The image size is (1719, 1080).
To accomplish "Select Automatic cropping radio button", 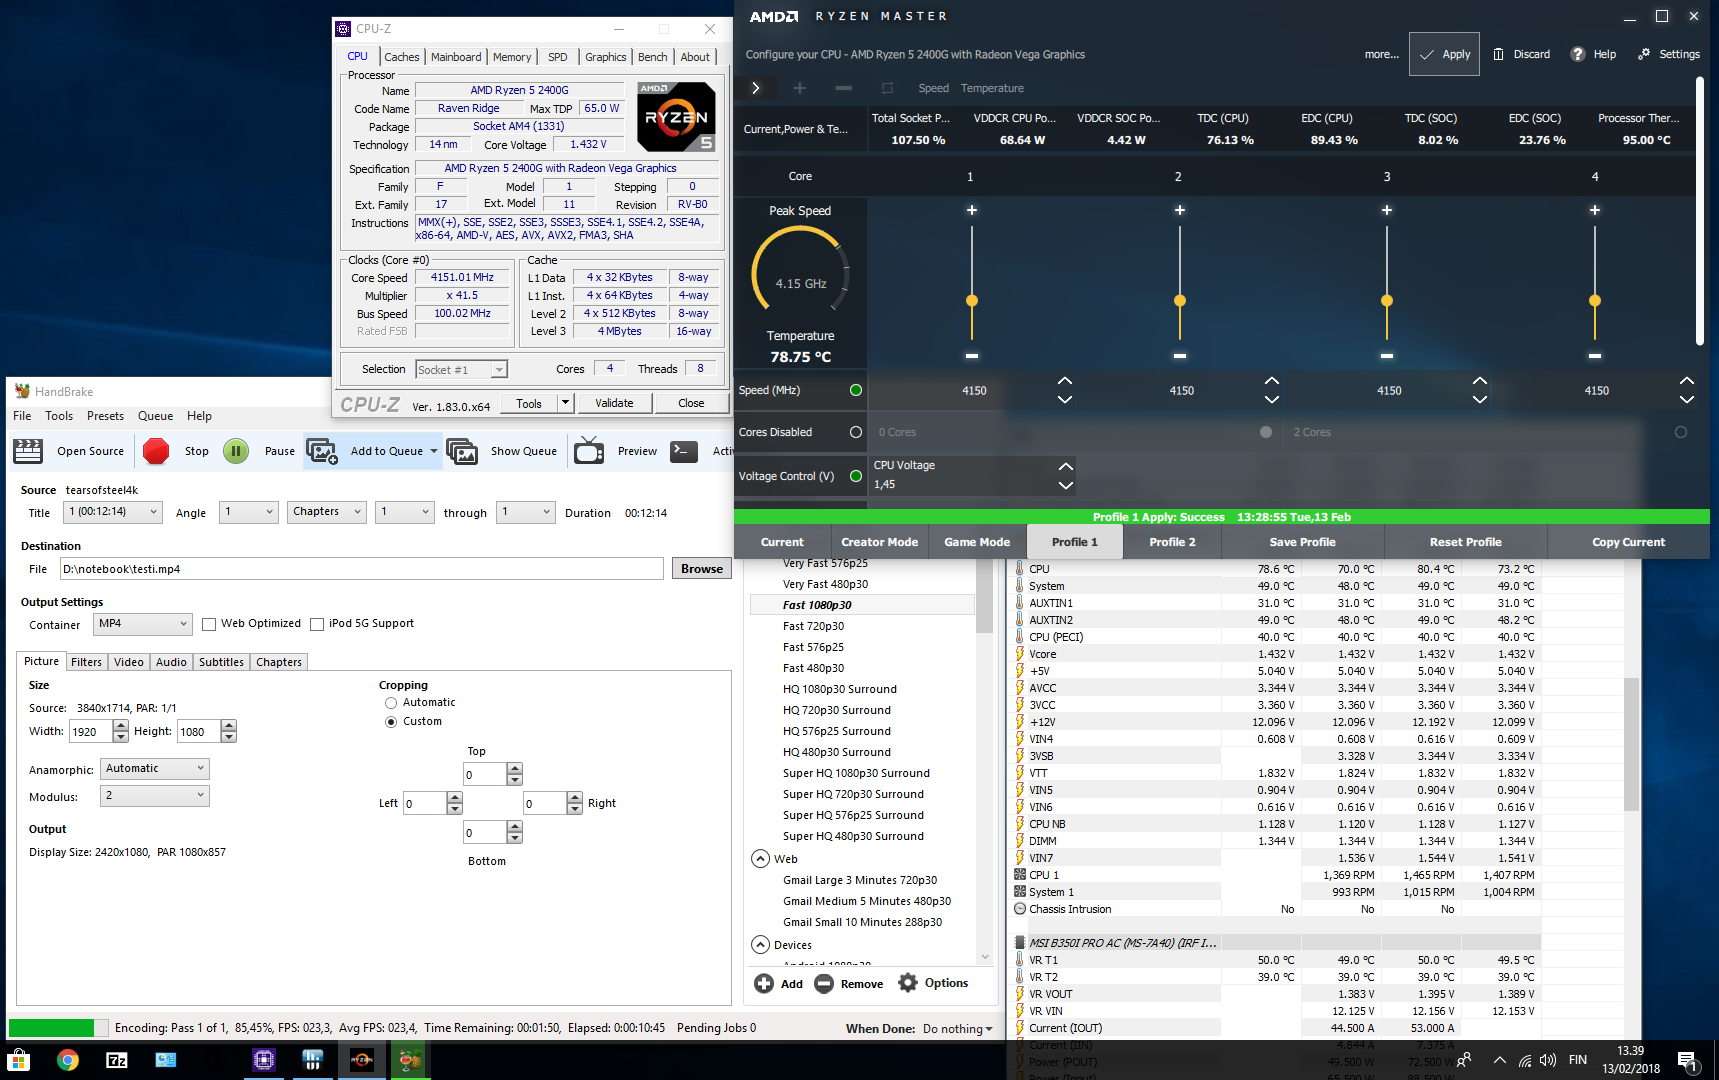I will coord(391,703).
